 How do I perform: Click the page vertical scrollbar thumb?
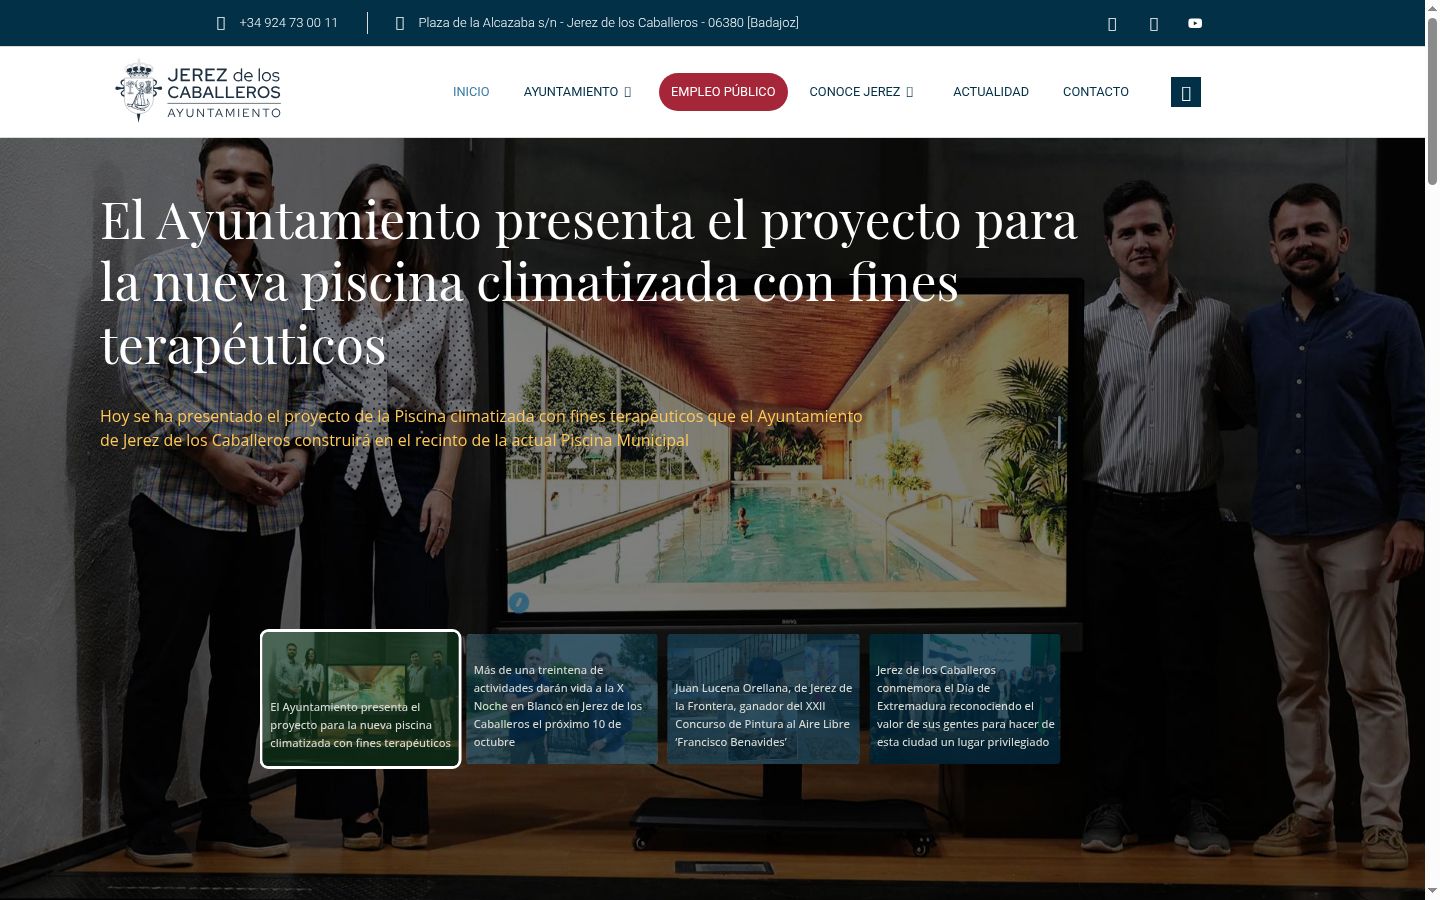point(1432,100)
